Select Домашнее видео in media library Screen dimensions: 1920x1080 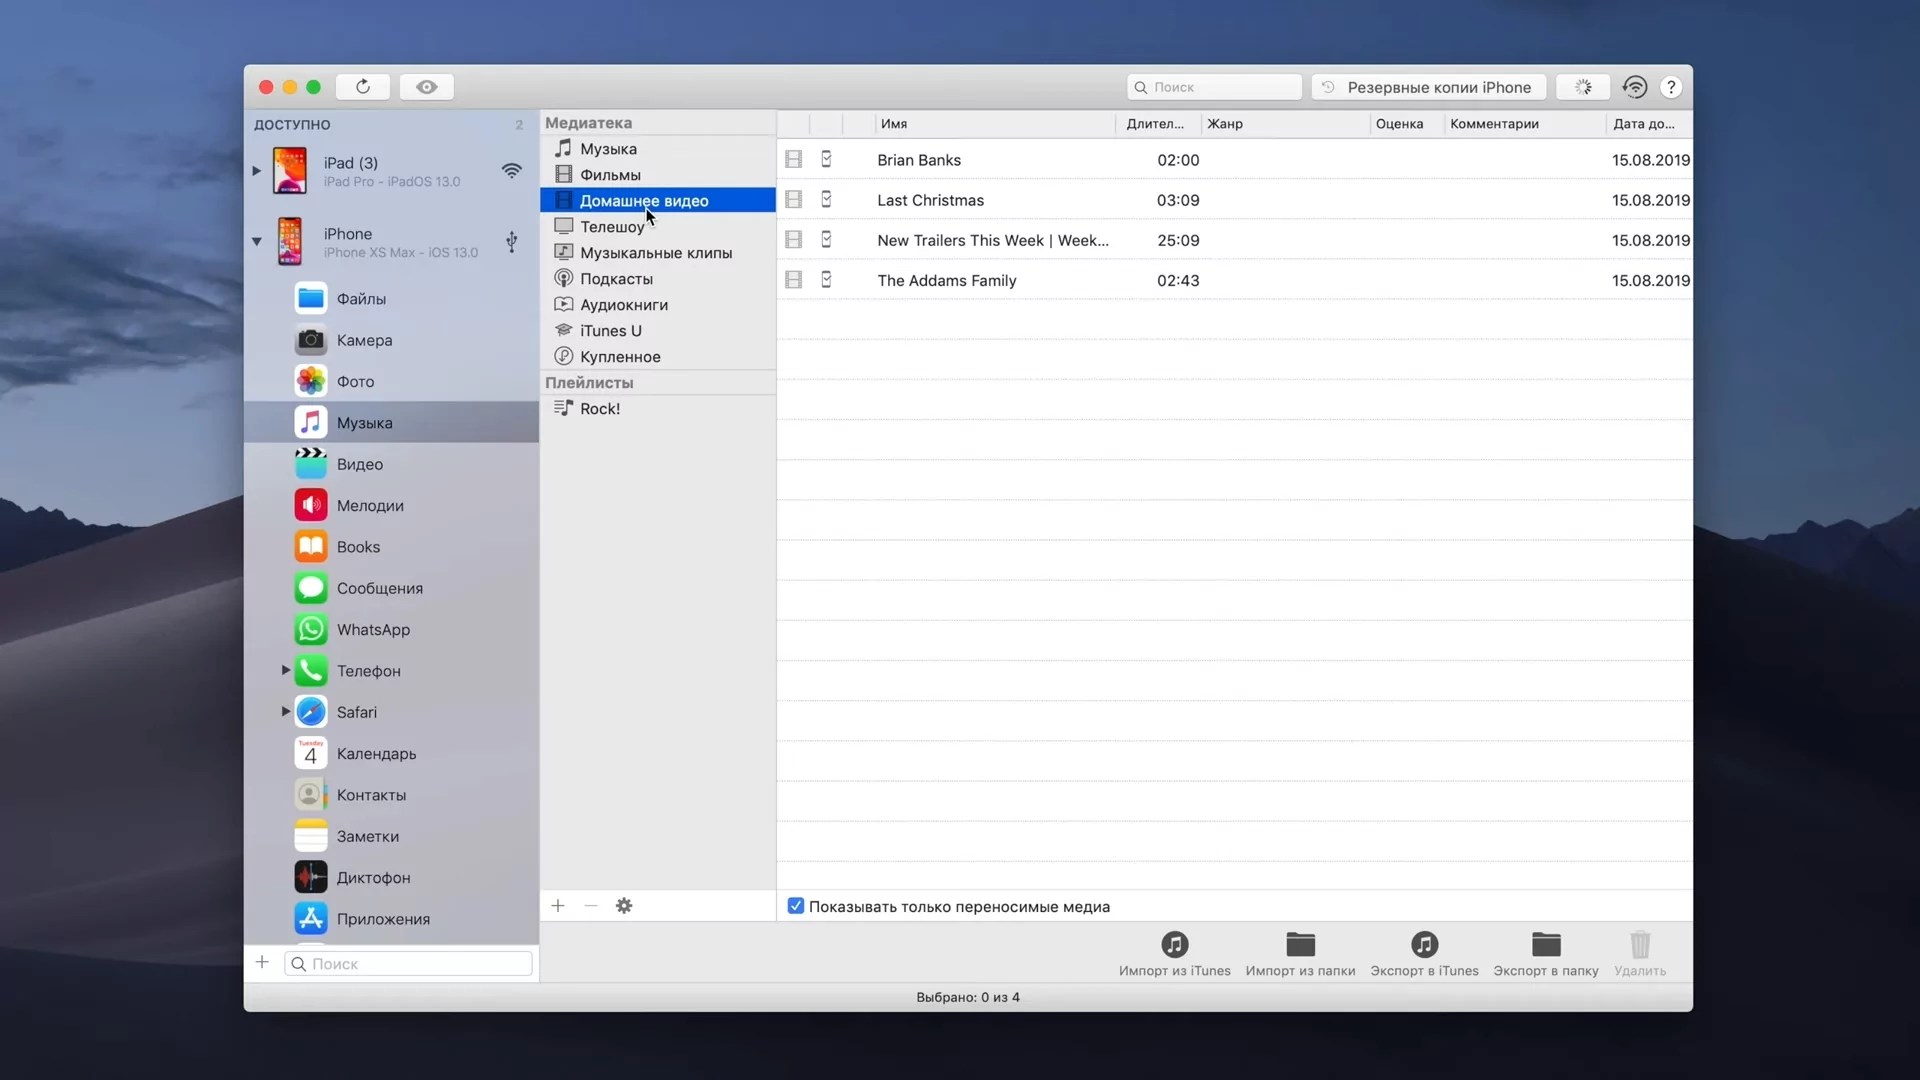644,200
